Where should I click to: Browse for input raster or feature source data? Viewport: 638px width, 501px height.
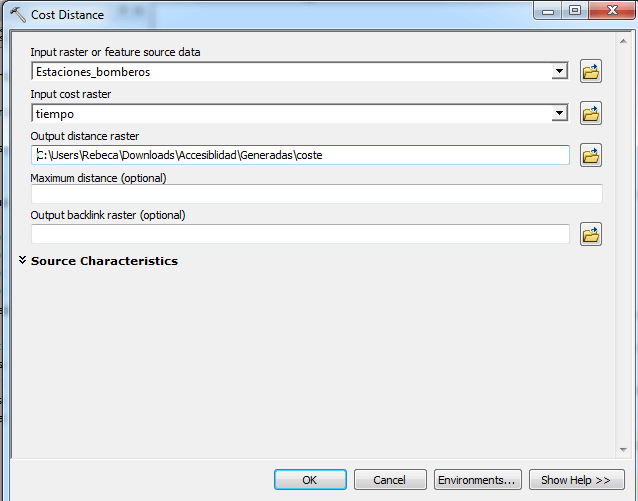point(591,72)
